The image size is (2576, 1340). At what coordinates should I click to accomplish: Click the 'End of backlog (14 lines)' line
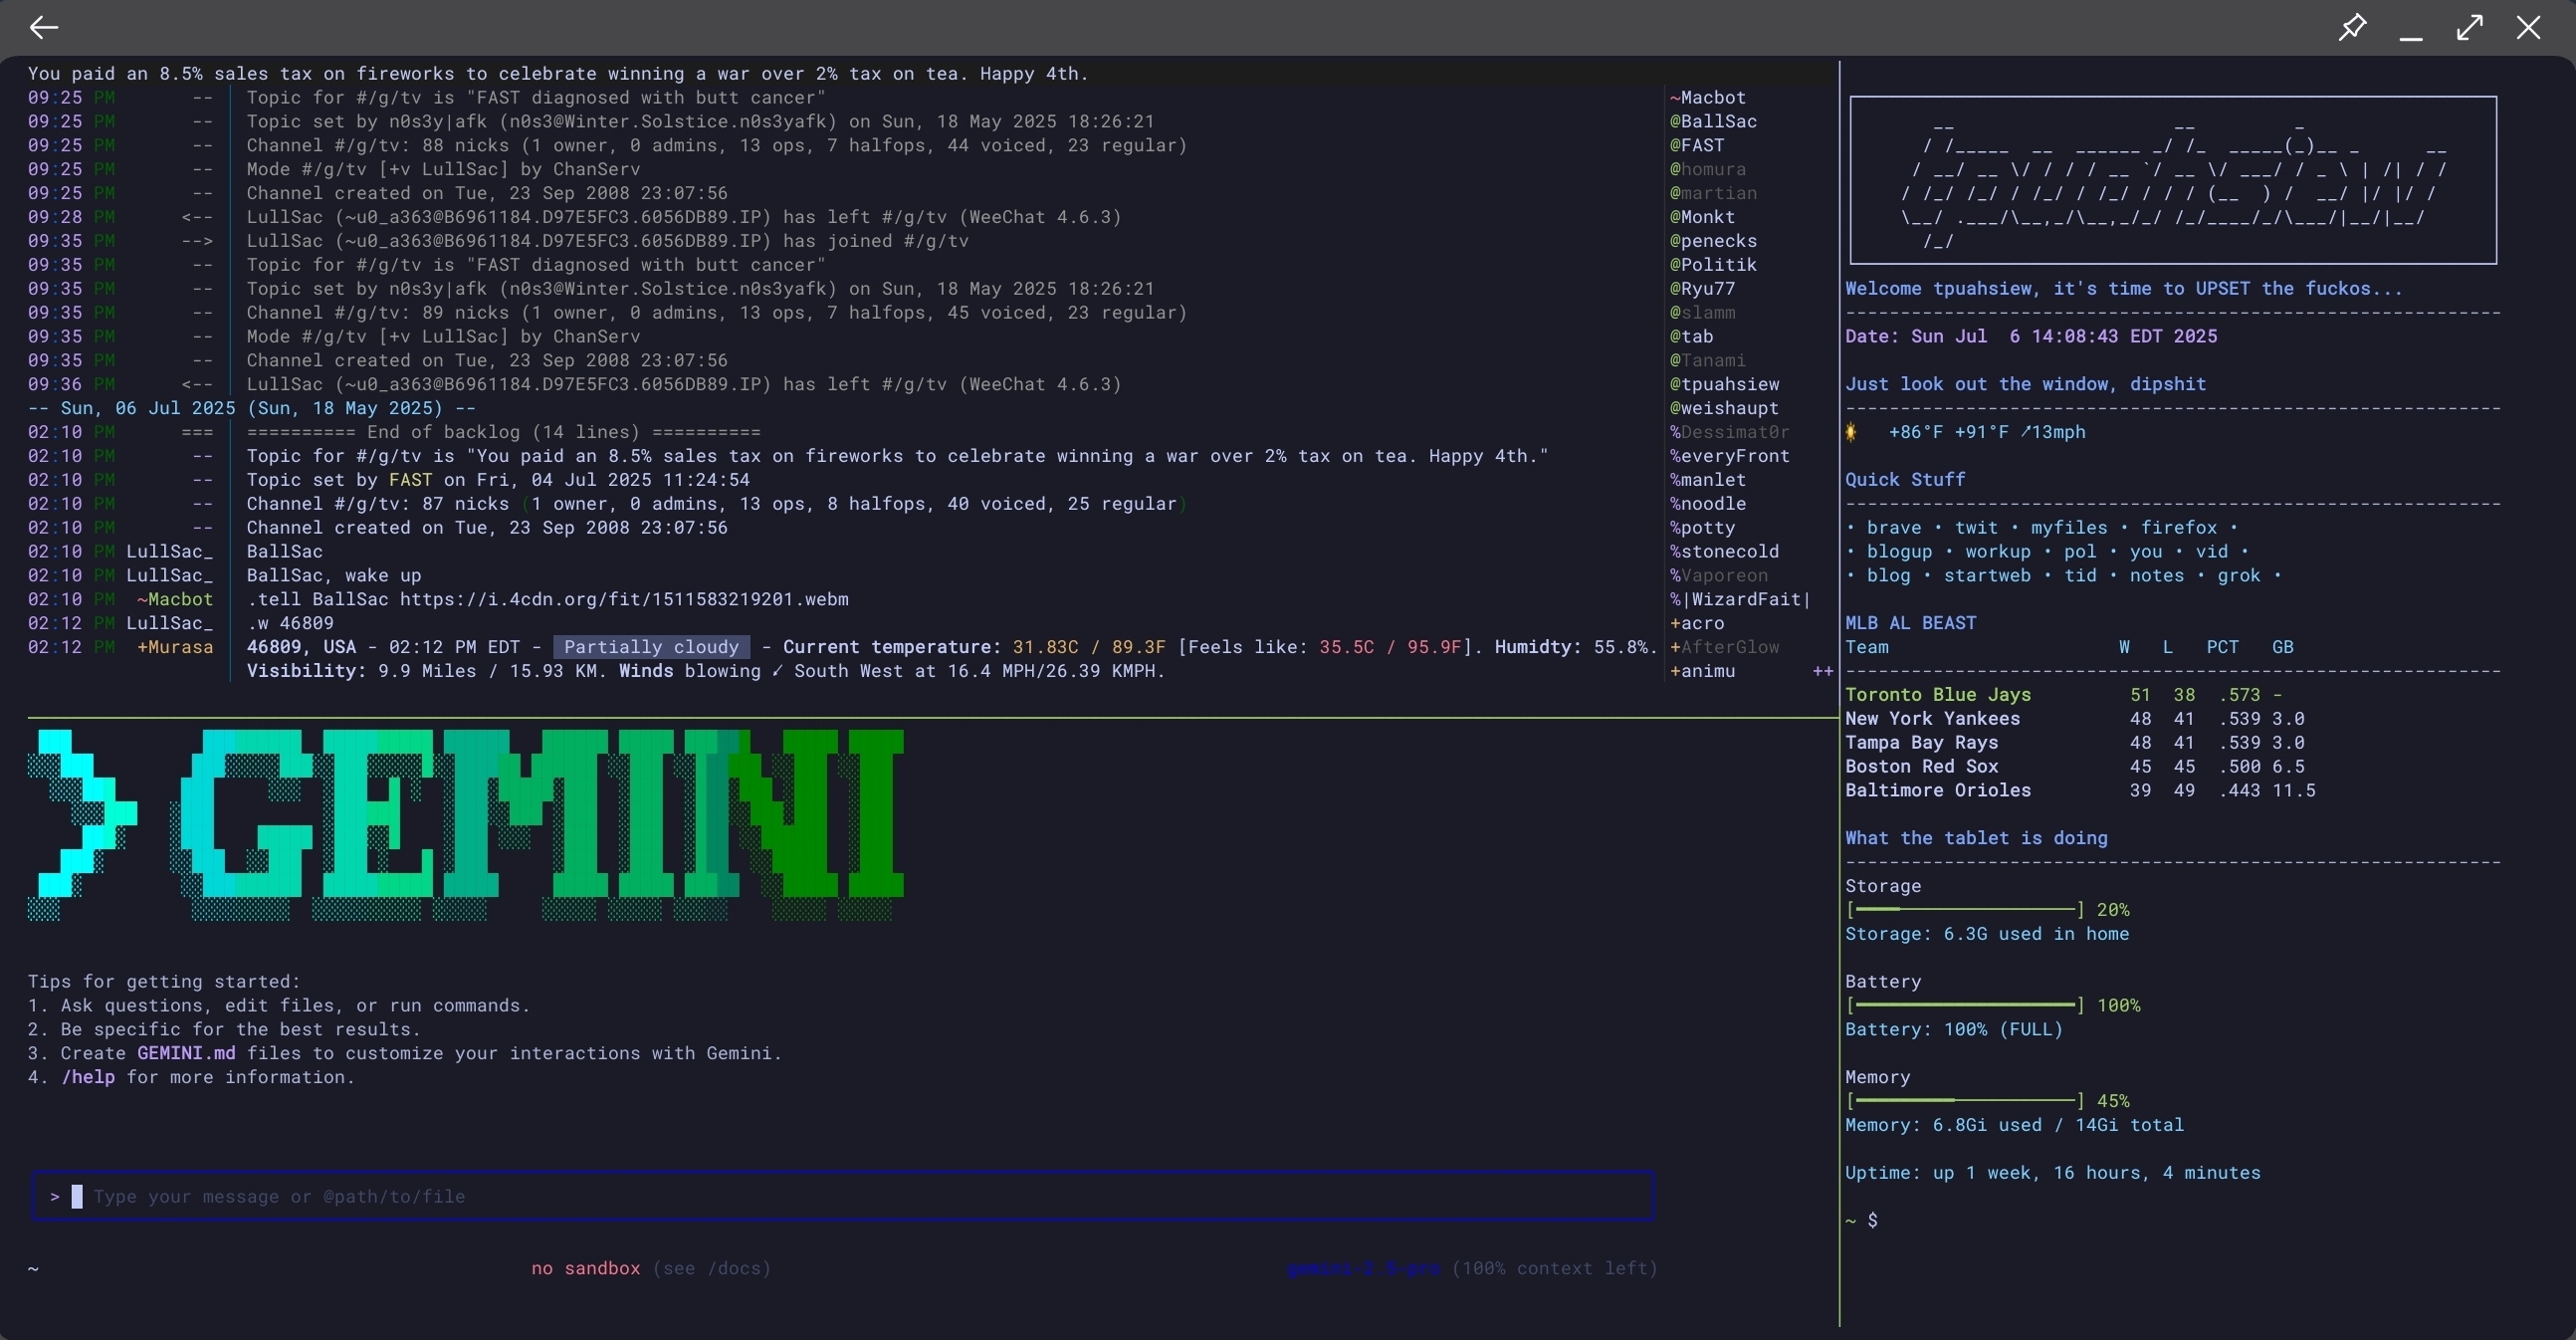pos(504,432)
